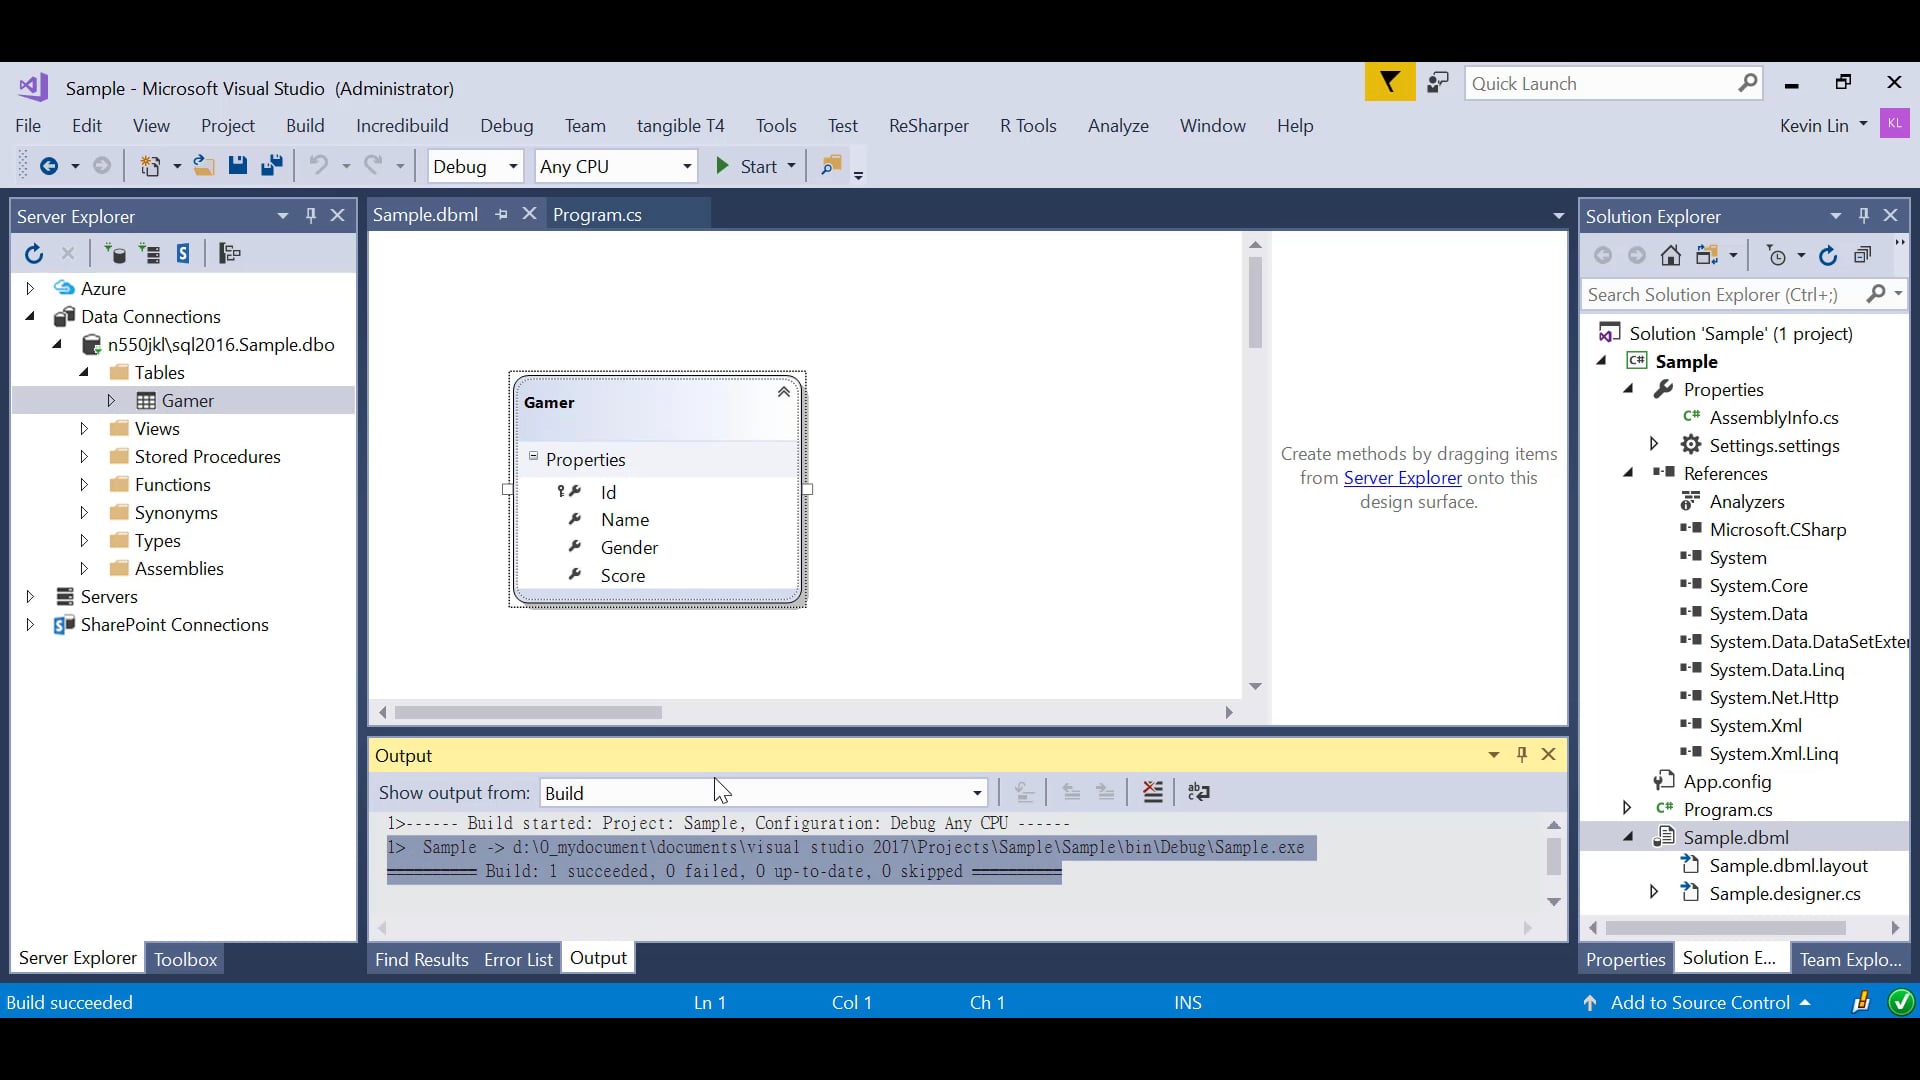Pin the Output window

click(x=1523, y=755)
